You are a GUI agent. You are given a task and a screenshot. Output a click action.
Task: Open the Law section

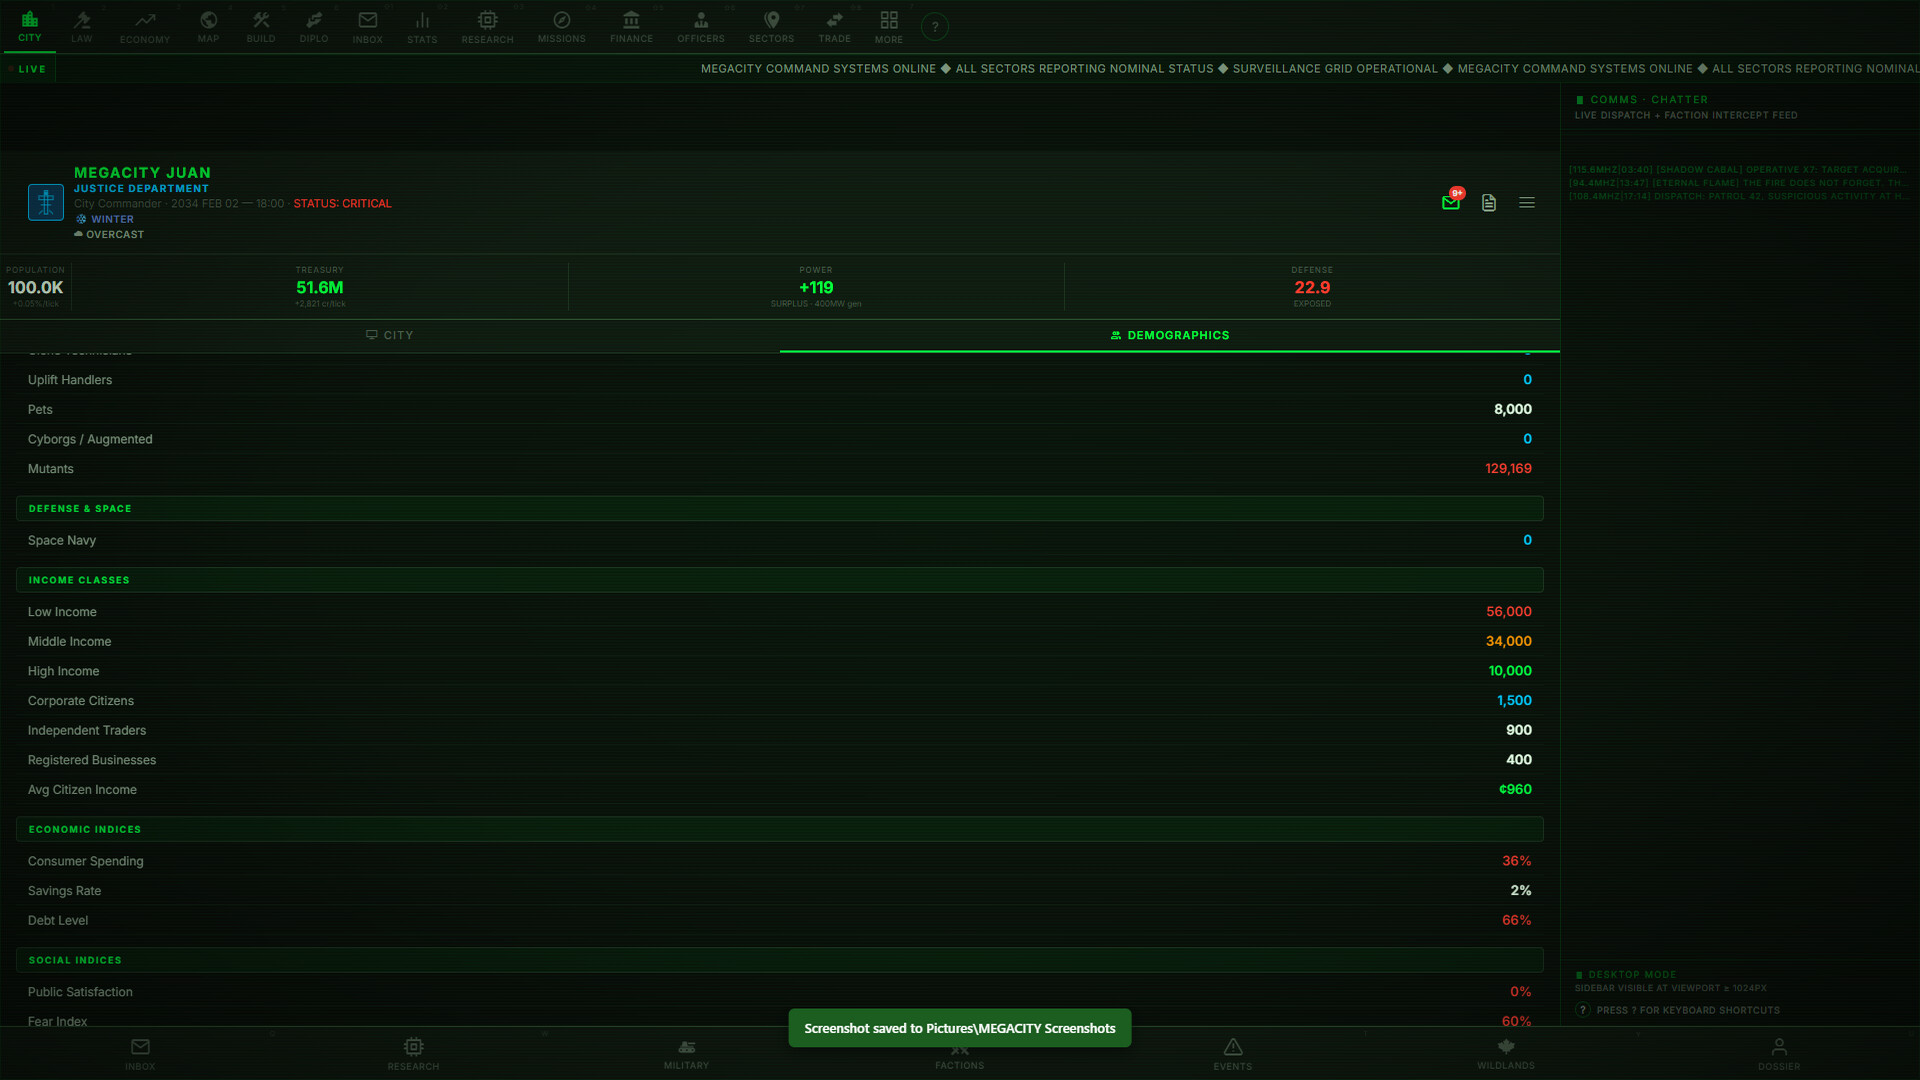(82, 26)
